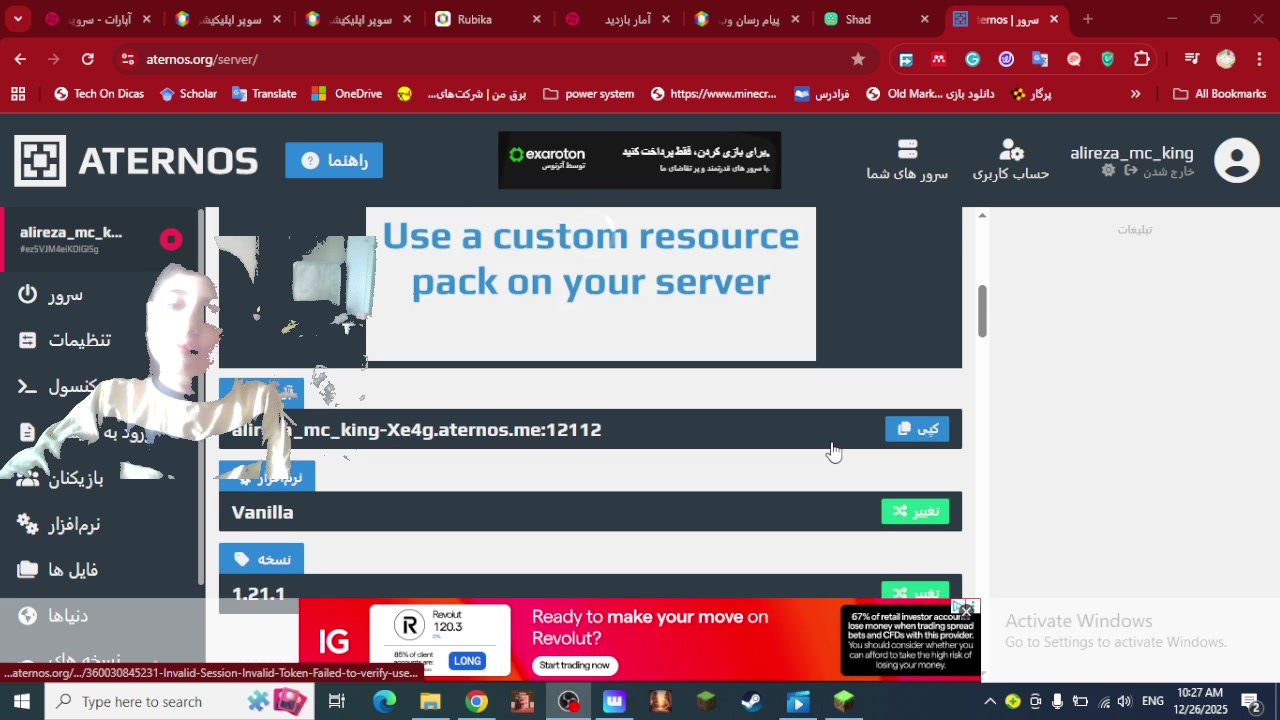
Task: Click the page vertical scrollbar thumb
Action: point(982,311)
